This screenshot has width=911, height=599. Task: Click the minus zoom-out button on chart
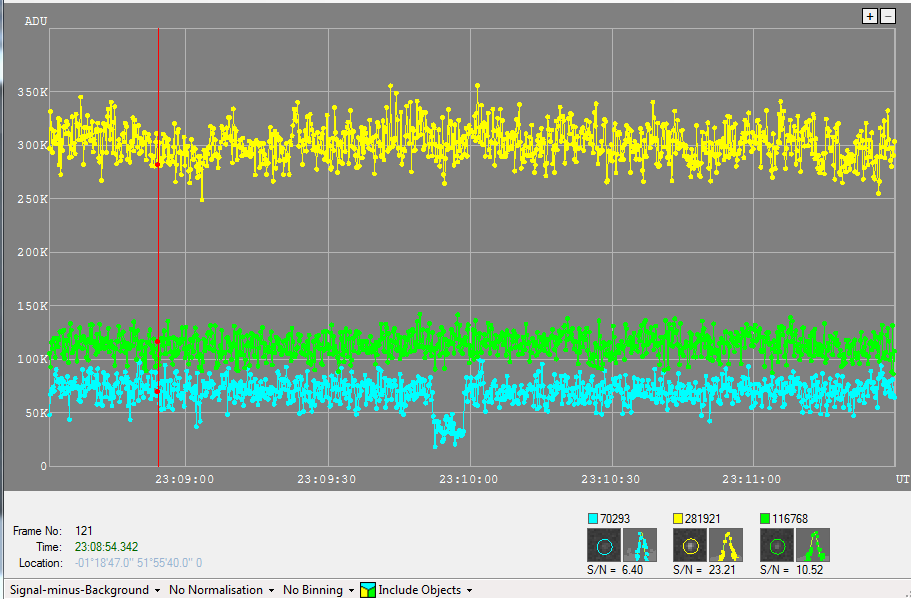pos(887,16)
